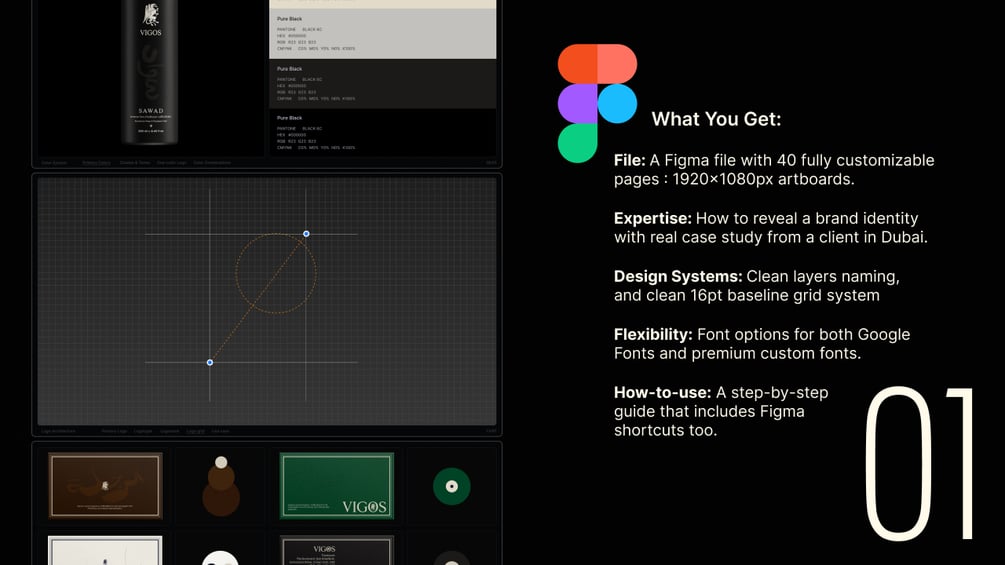Screen dimensions: 1005x565
Task: Click the dotted orange circle in logo grid
Action: tap(276, 273)
